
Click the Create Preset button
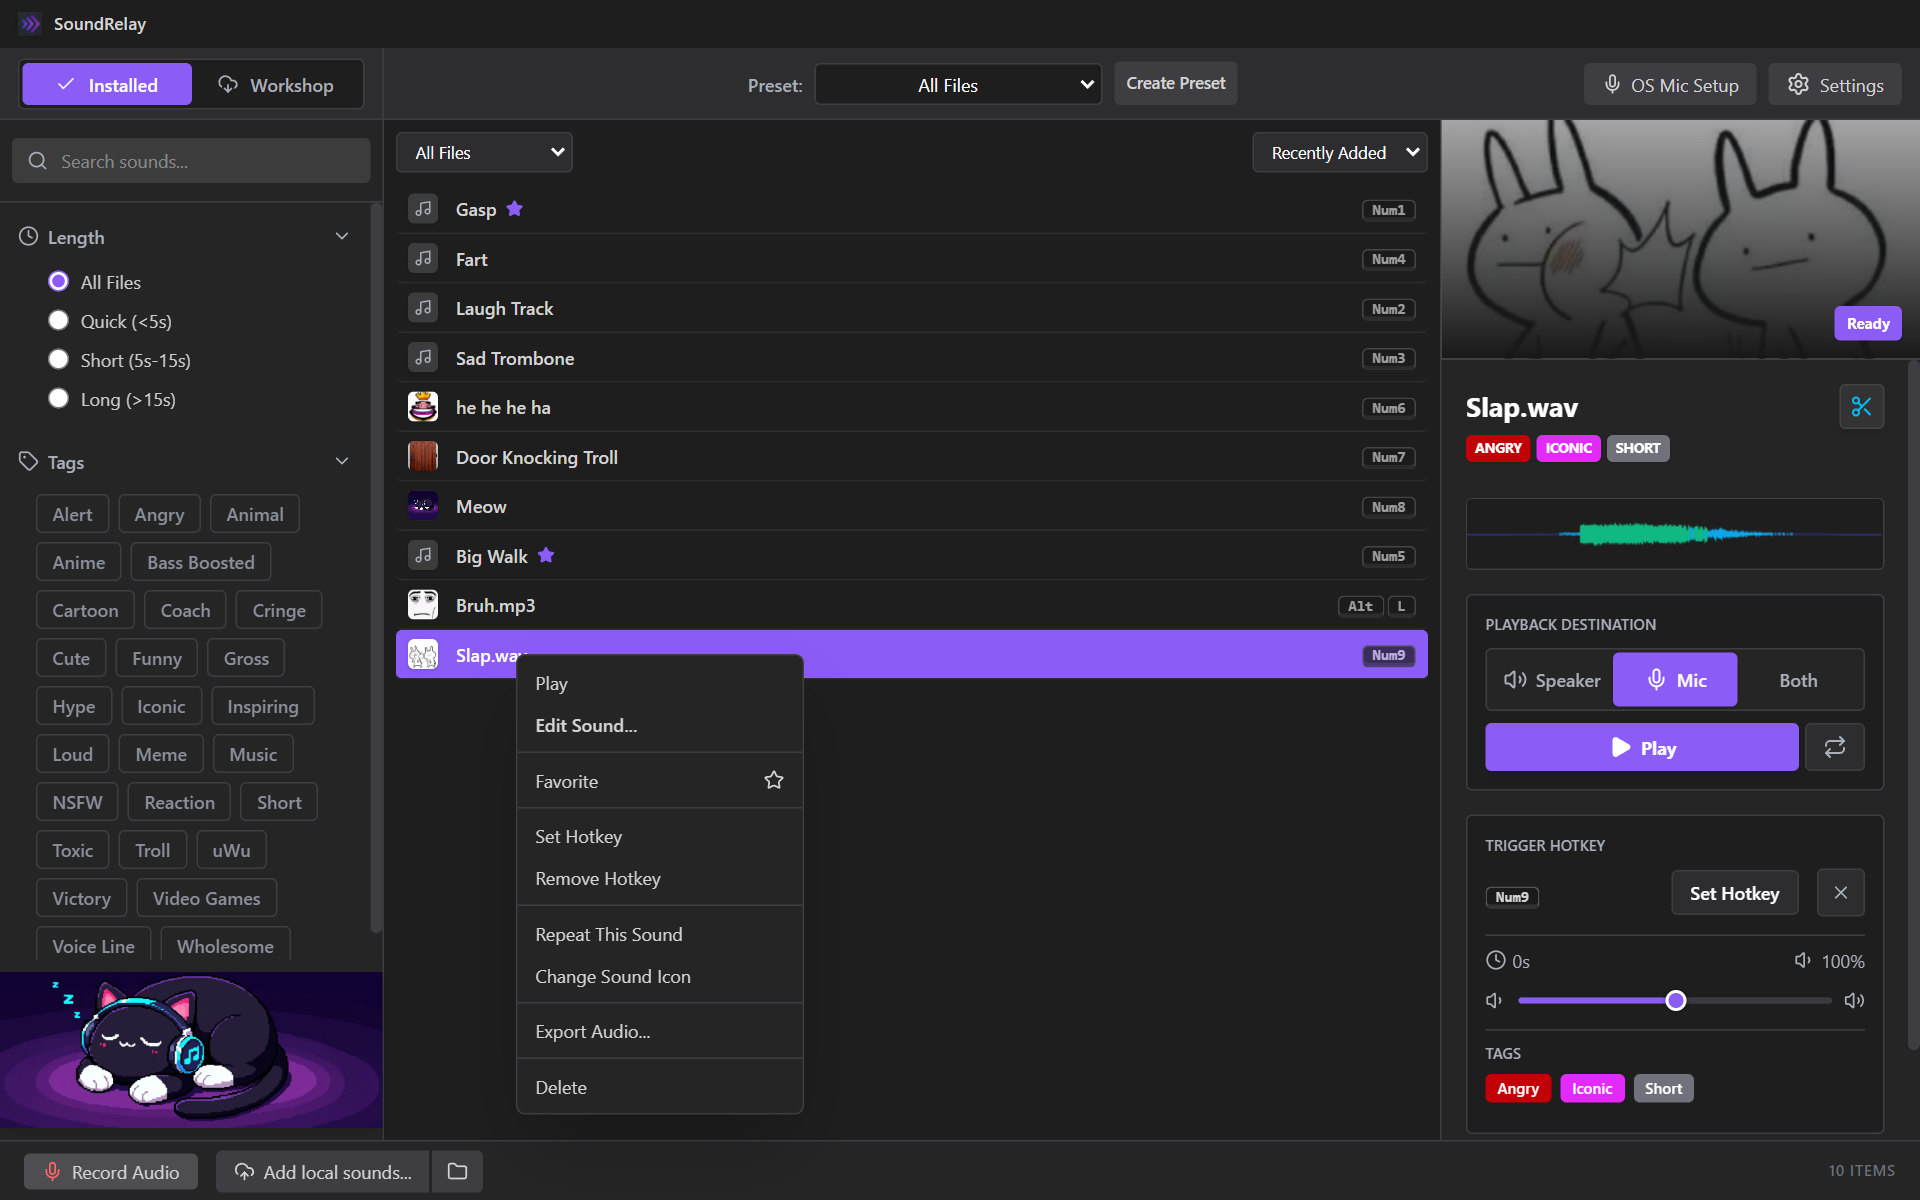coord(1175,84)
